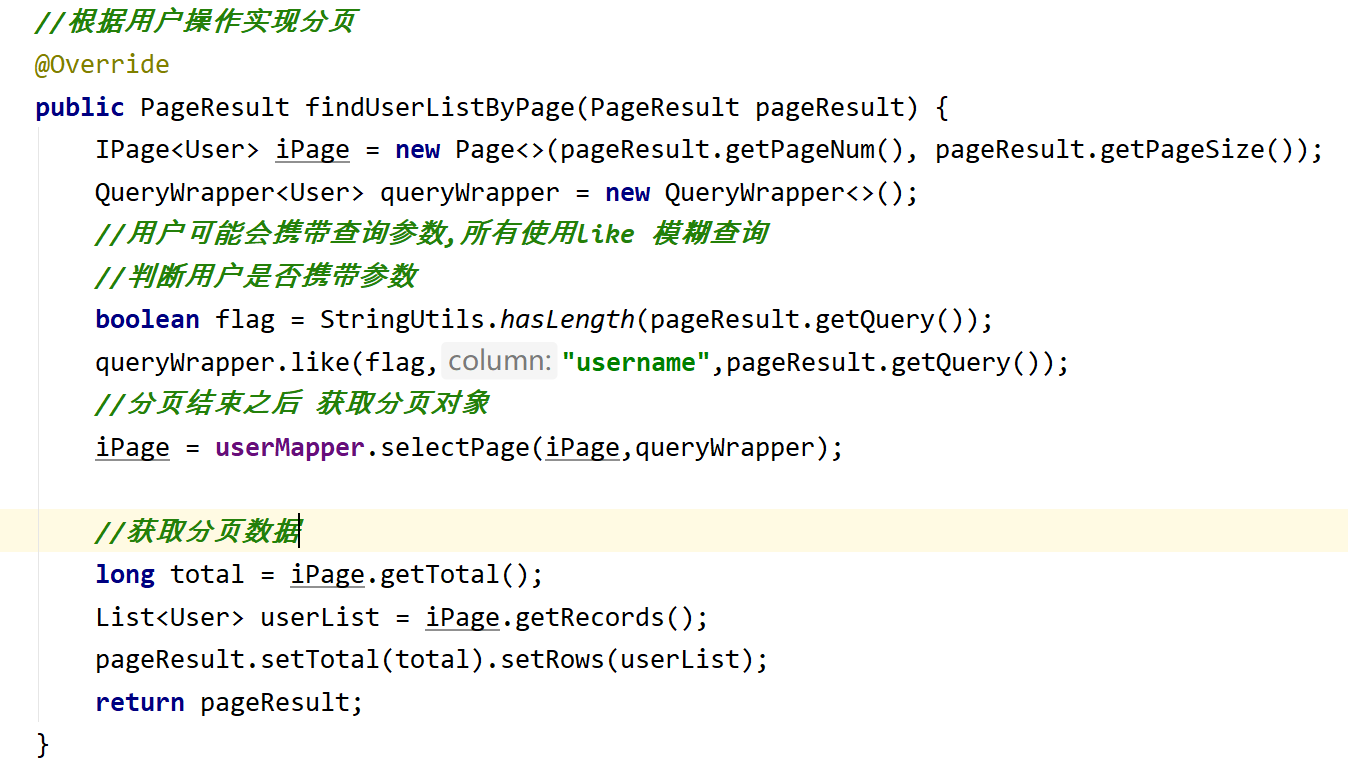Click the getRecords() call
Image resolution: width=1348 pixels, height=775 pixels.
tap(604, 618)
